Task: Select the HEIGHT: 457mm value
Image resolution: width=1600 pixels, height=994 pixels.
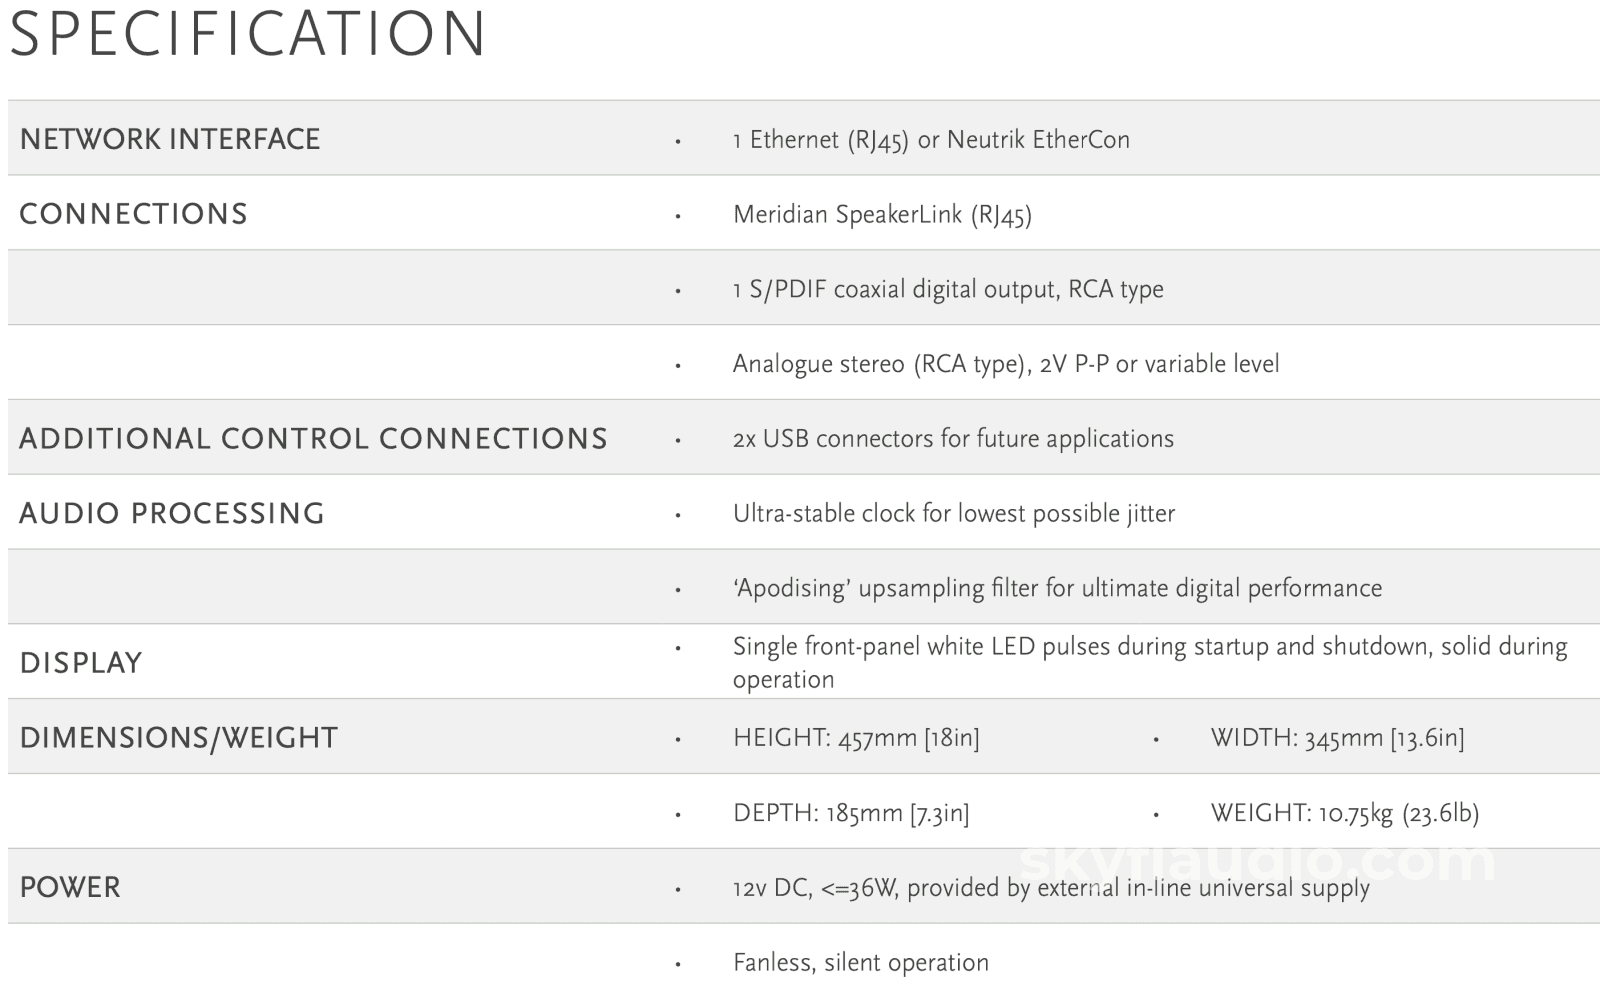Action: [856, 738]
